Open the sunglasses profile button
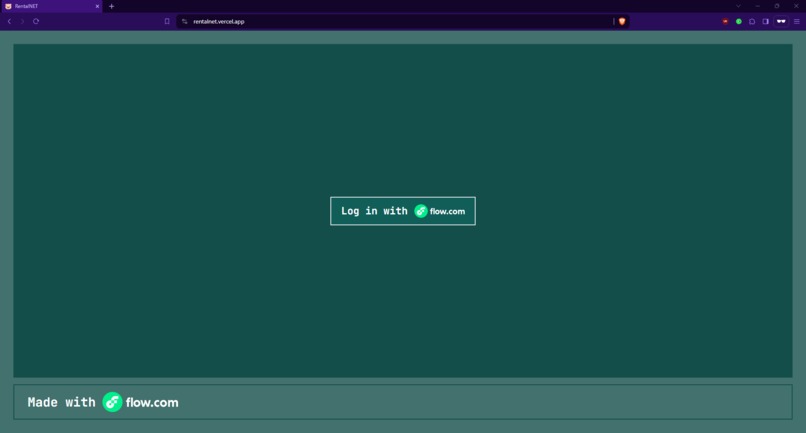This screenshot has width=806, height=433. tap(781, 22)
